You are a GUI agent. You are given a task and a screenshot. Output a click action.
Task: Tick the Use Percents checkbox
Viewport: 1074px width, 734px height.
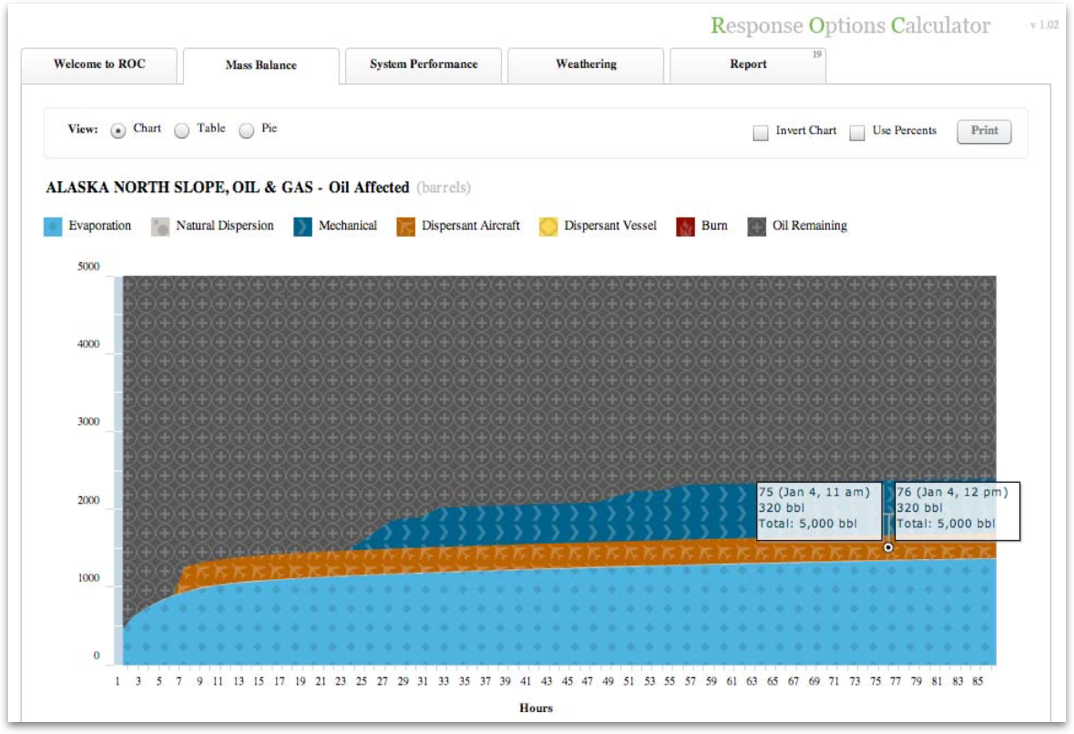(x=857, y=132)
